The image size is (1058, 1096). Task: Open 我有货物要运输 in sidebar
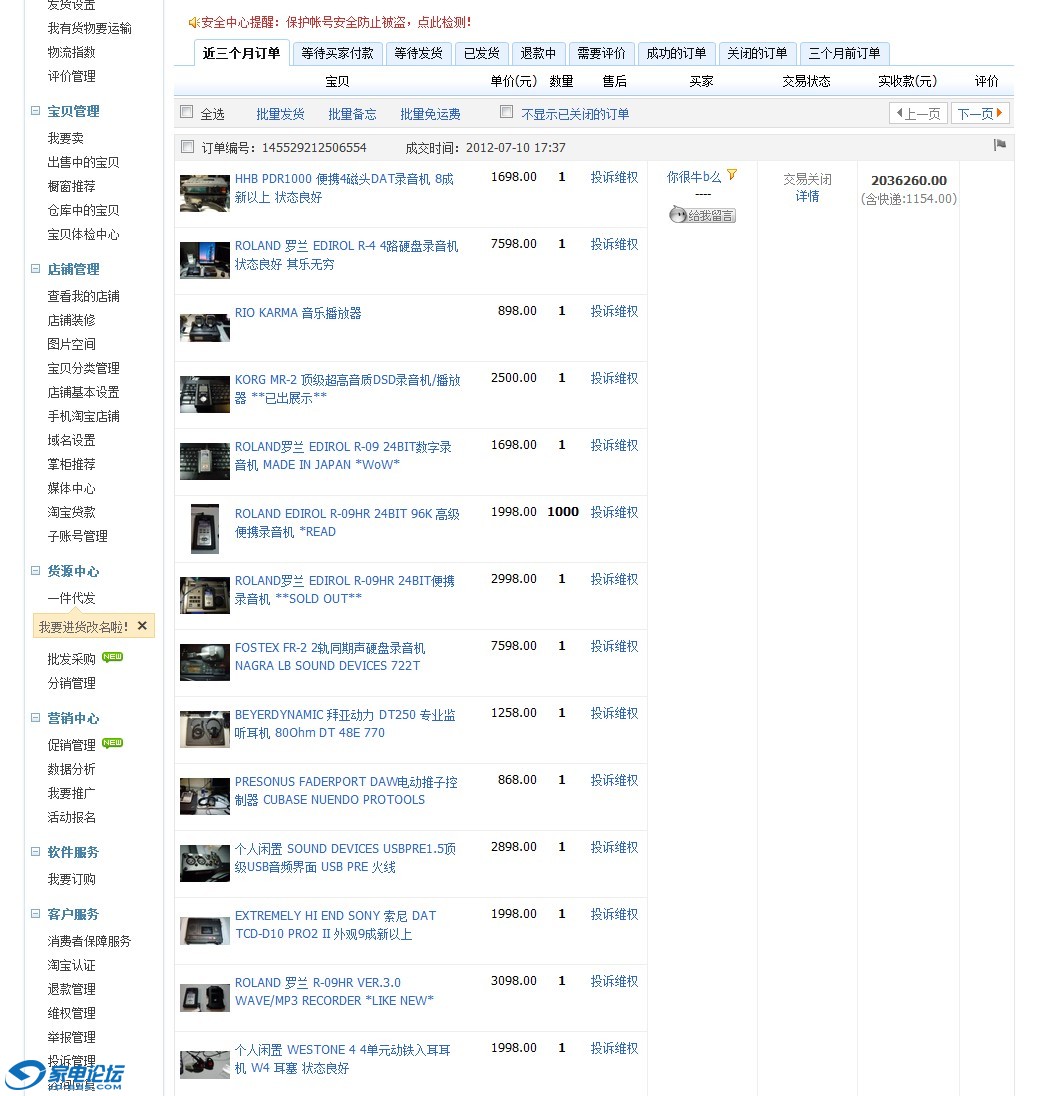(x=89, y=28)
